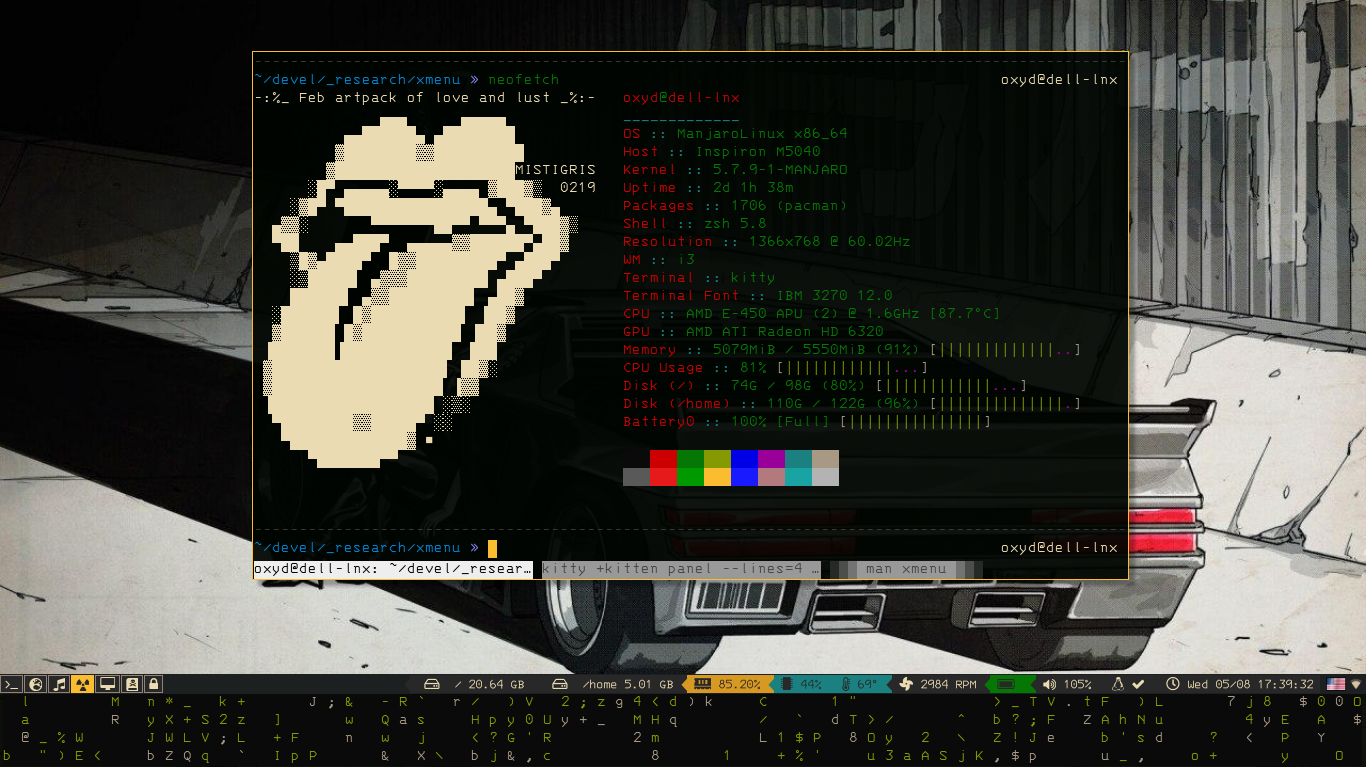Click the yellow terminal cursor at prompt
Viewport: 1366px width, 767px height.
pos(492,548)
